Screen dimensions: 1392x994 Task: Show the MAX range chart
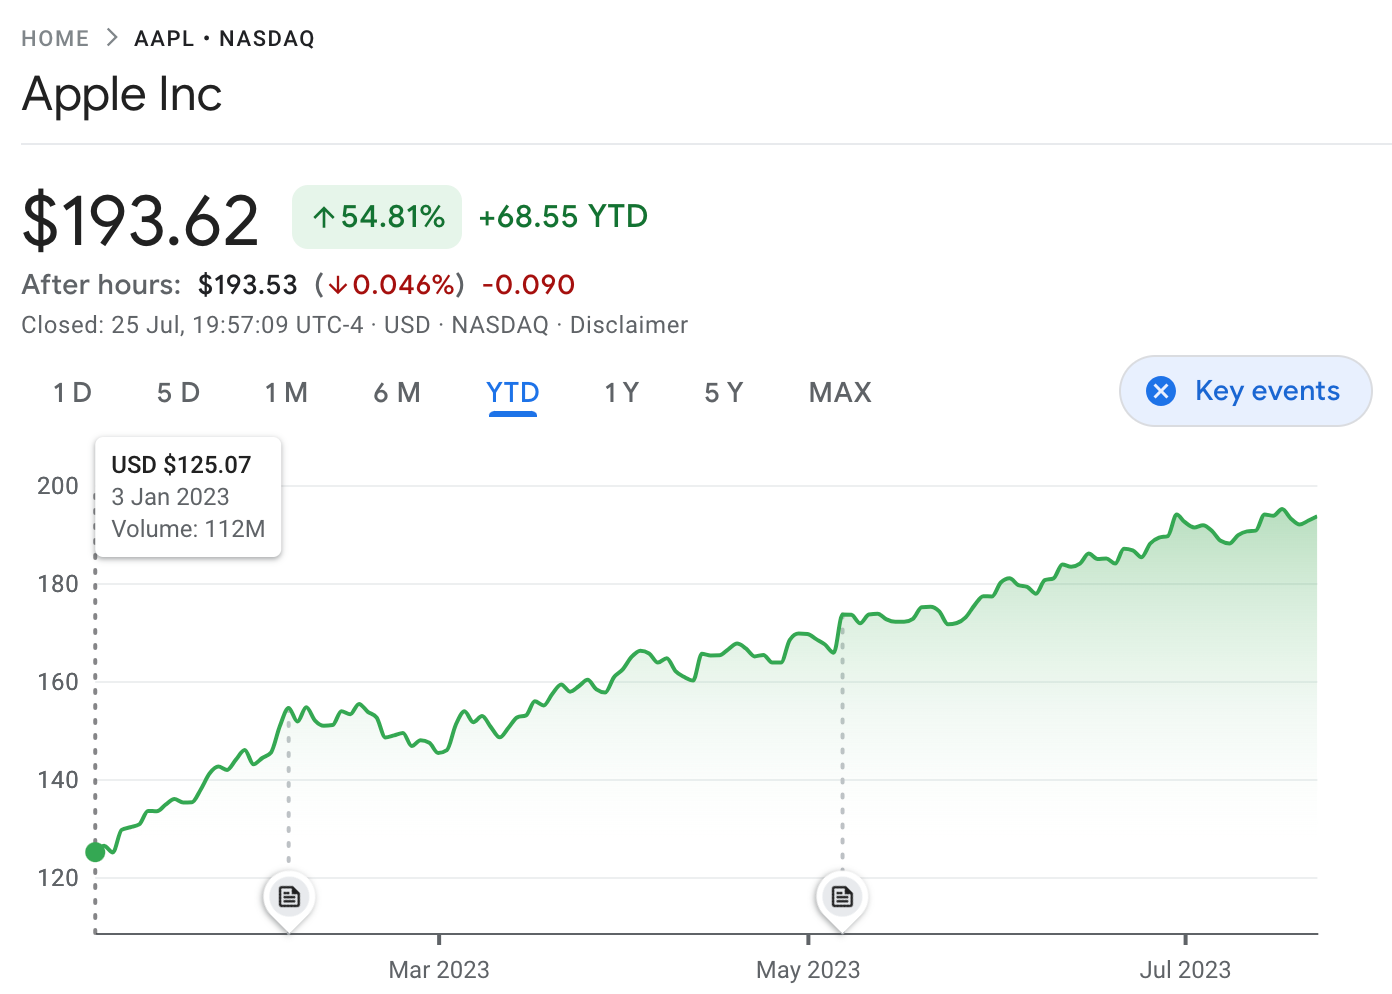(x=840, y=393)
